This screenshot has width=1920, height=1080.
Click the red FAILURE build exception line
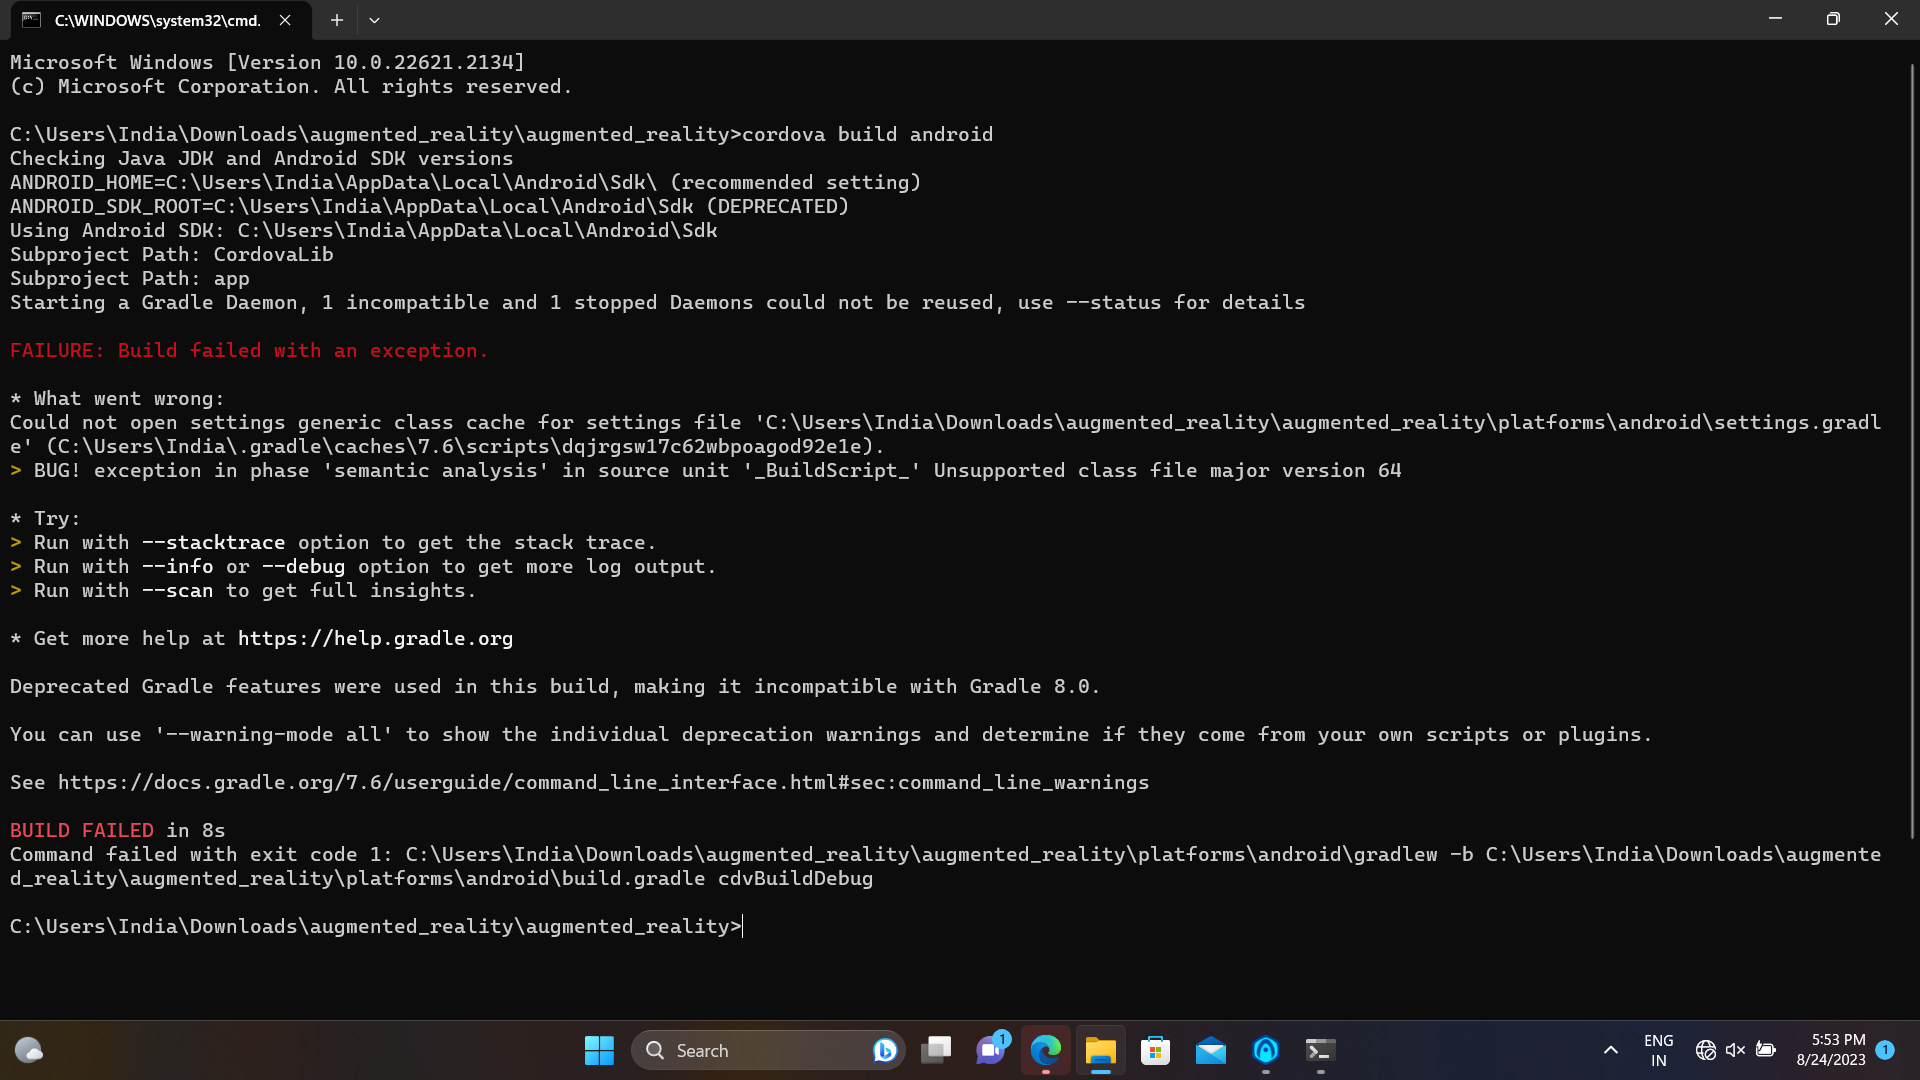pos(249,351)
